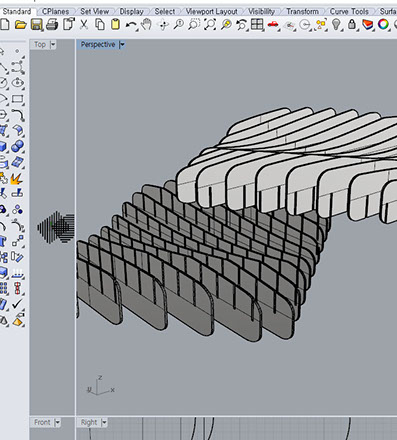Open the Right viewport dropdown arrow

104,423
